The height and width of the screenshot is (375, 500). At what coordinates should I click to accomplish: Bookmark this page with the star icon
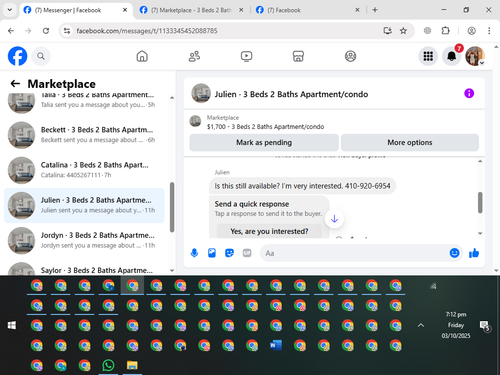(403, 31)
